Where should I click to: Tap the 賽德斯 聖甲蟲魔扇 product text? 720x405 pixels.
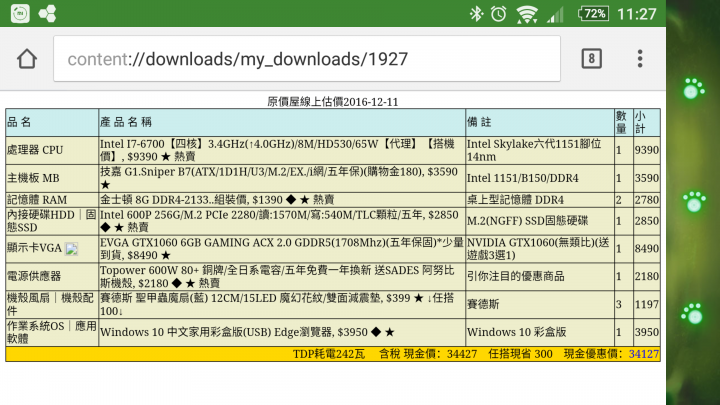coord(277,304)
